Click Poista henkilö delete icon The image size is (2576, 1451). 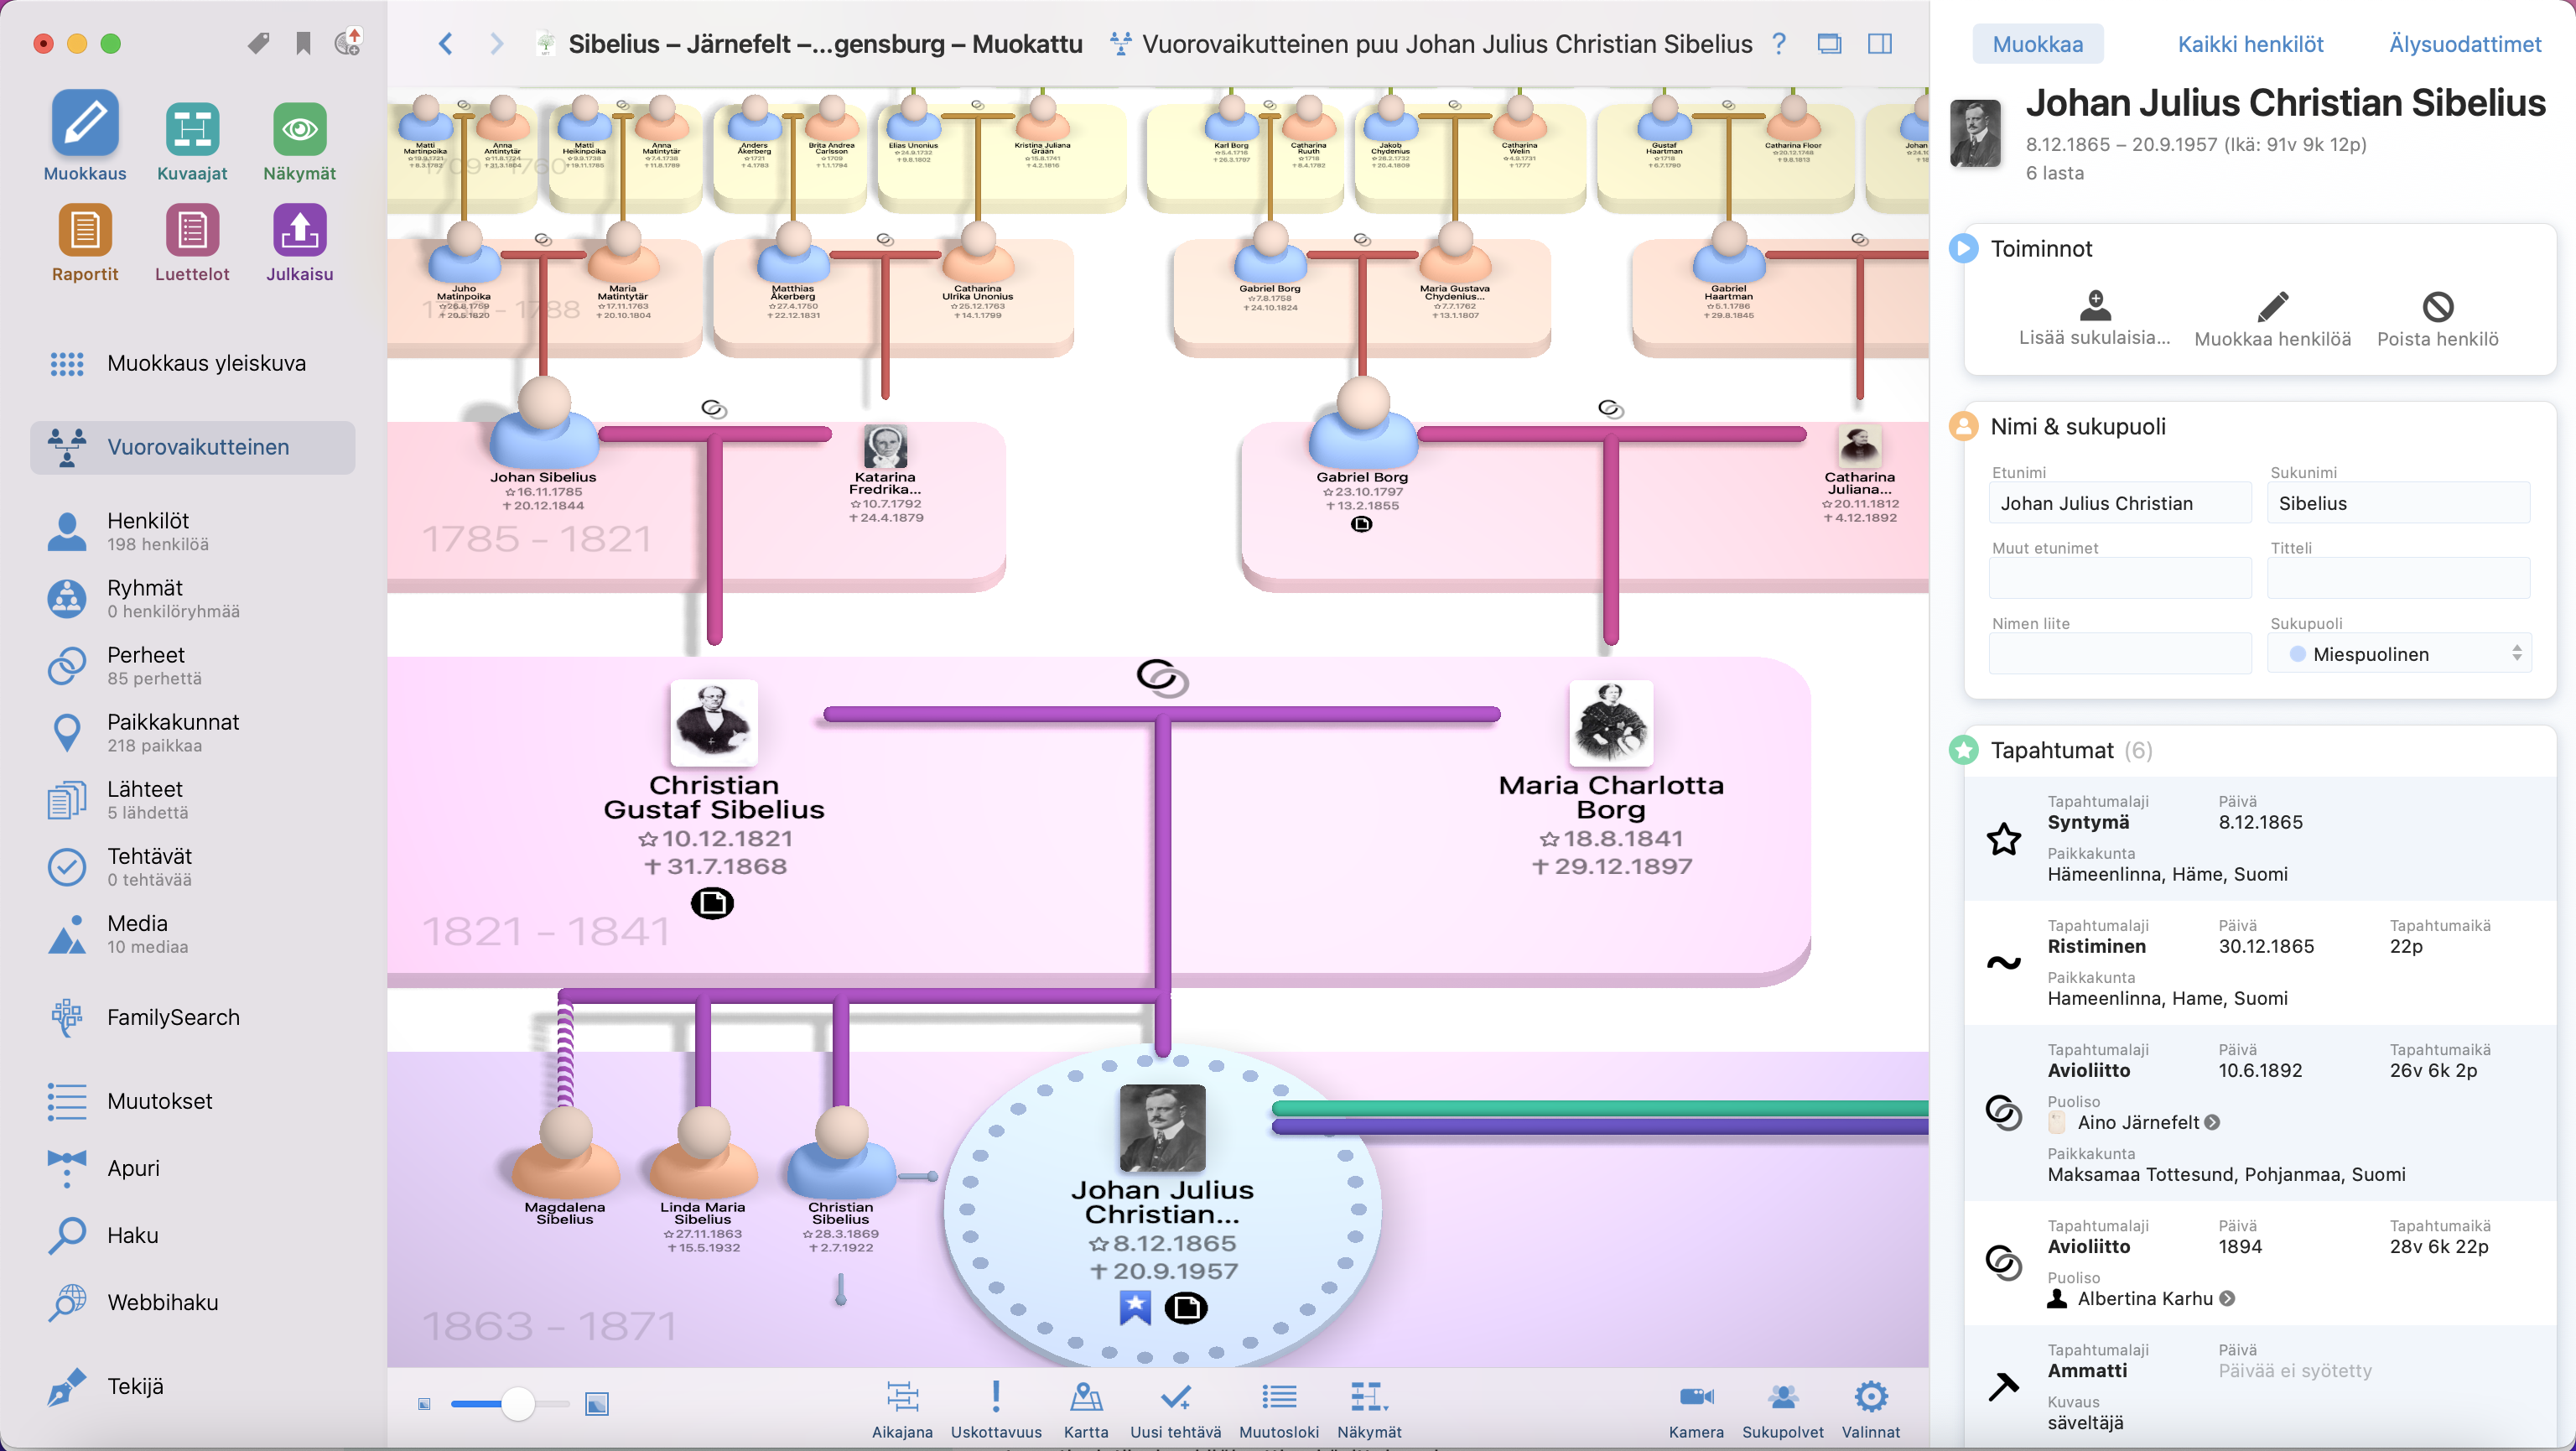2437,307
